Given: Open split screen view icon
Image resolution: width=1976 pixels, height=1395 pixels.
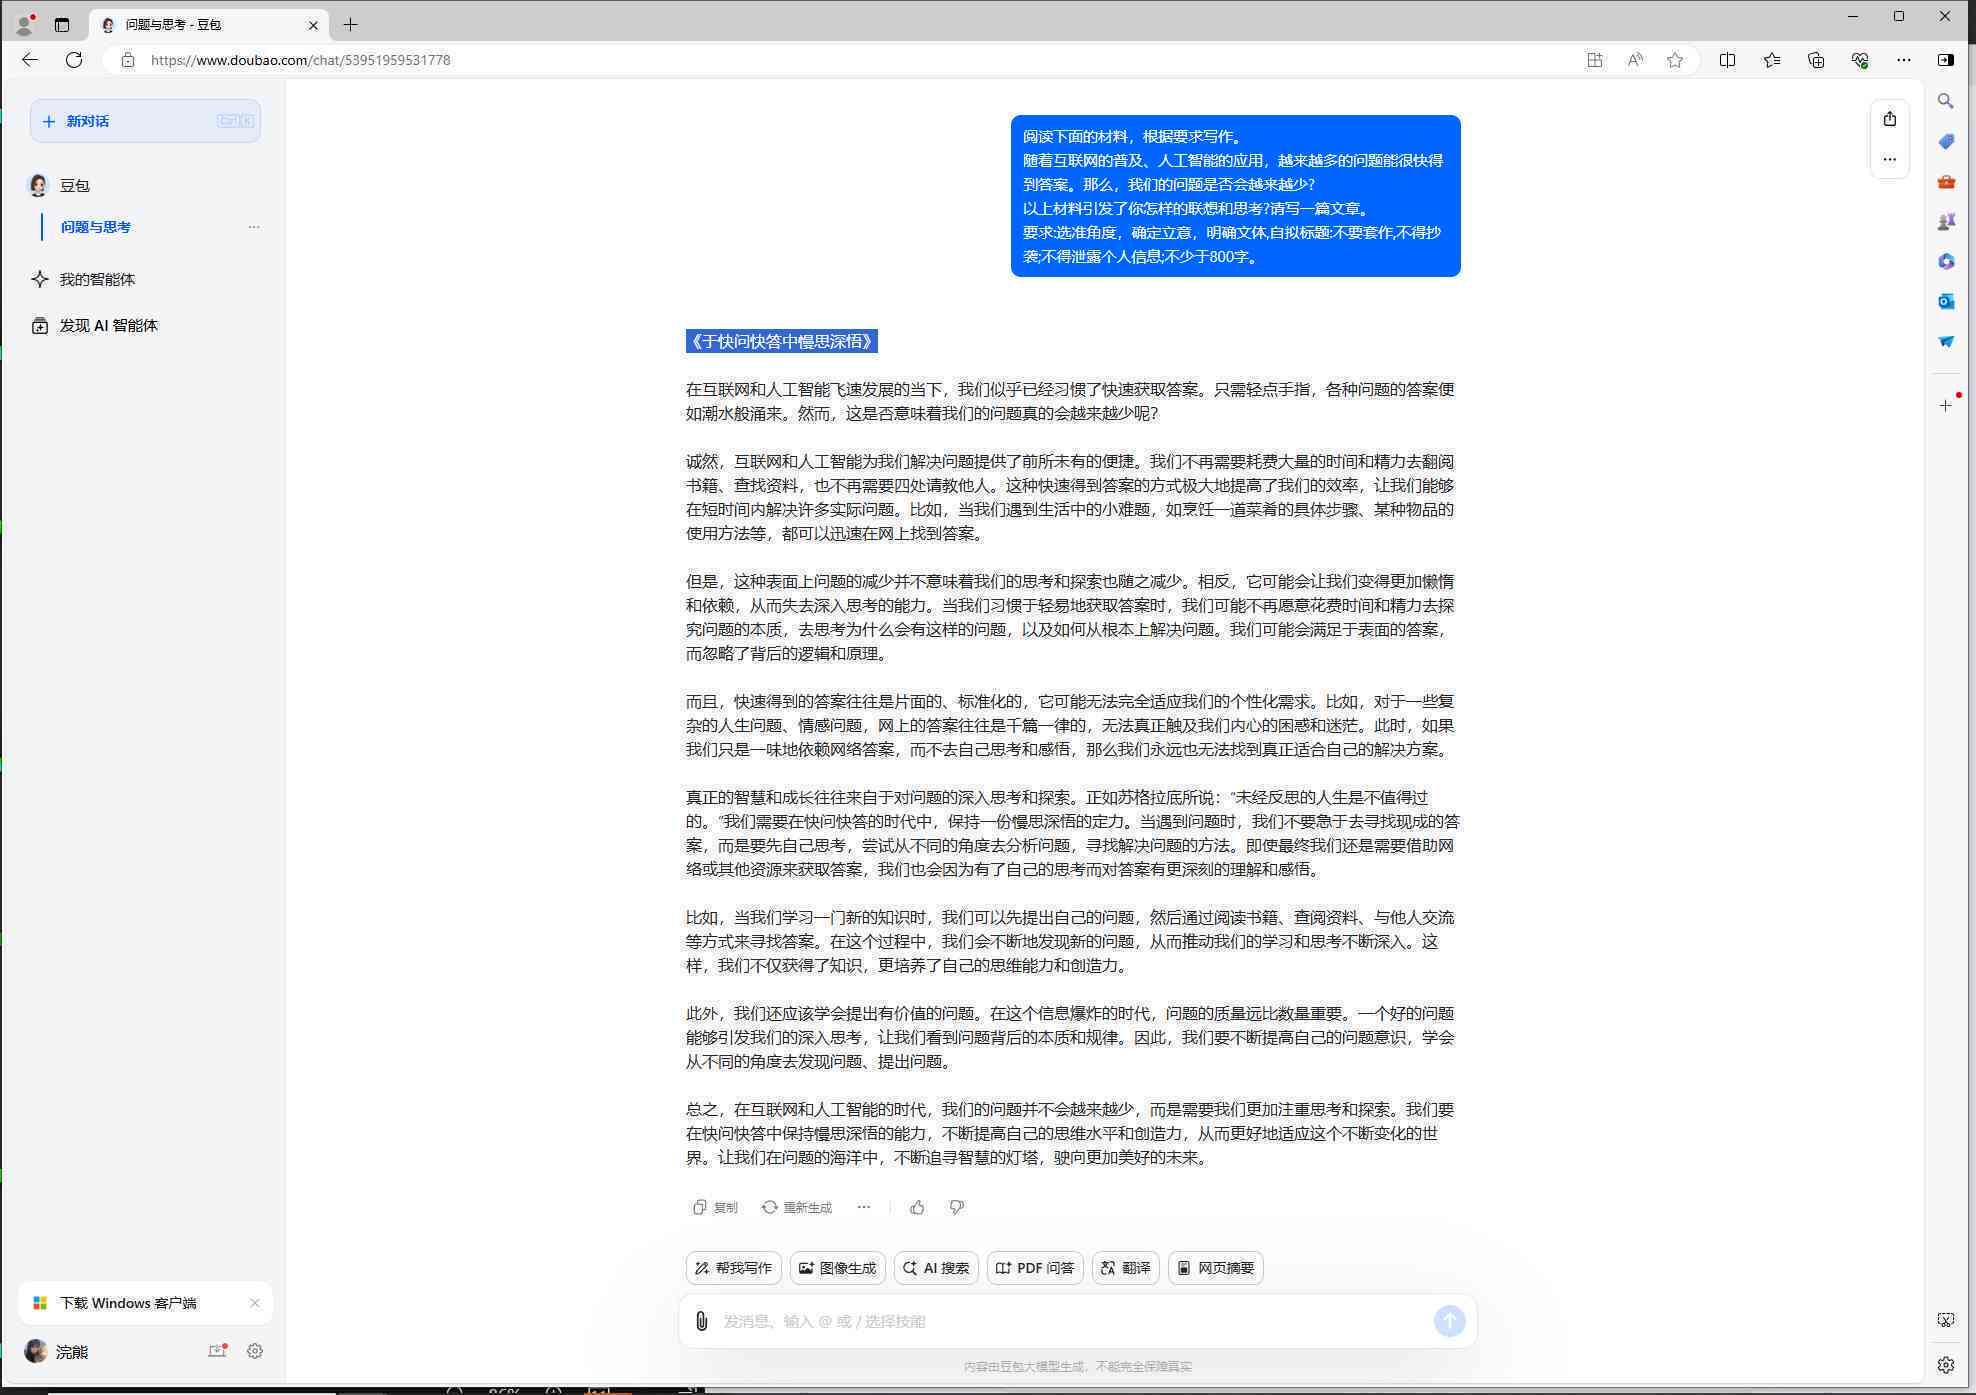Looking at the screenshot, I should (1727, 60).
